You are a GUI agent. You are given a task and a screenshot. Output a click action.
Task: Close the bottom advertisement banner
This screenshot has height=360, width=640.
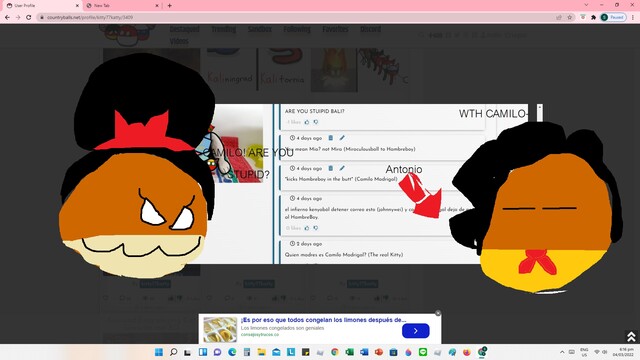(438, 313)
